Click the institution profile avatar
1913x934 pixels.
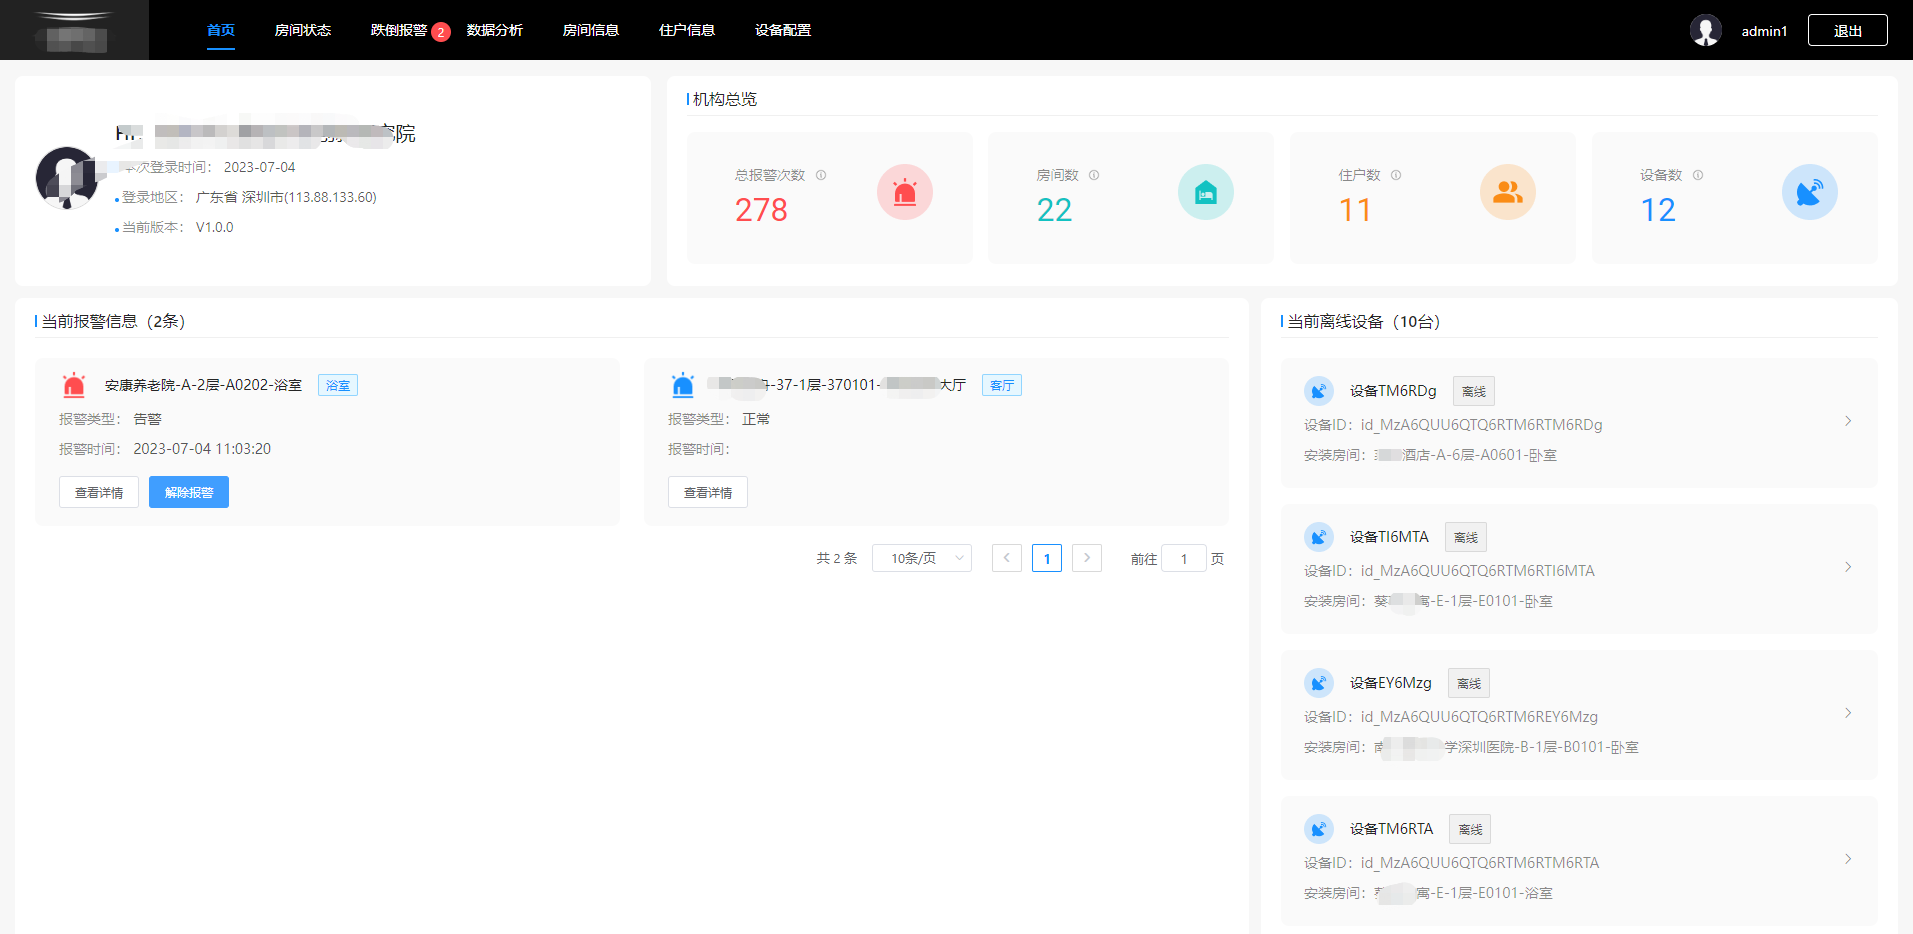tap(67, 178)
